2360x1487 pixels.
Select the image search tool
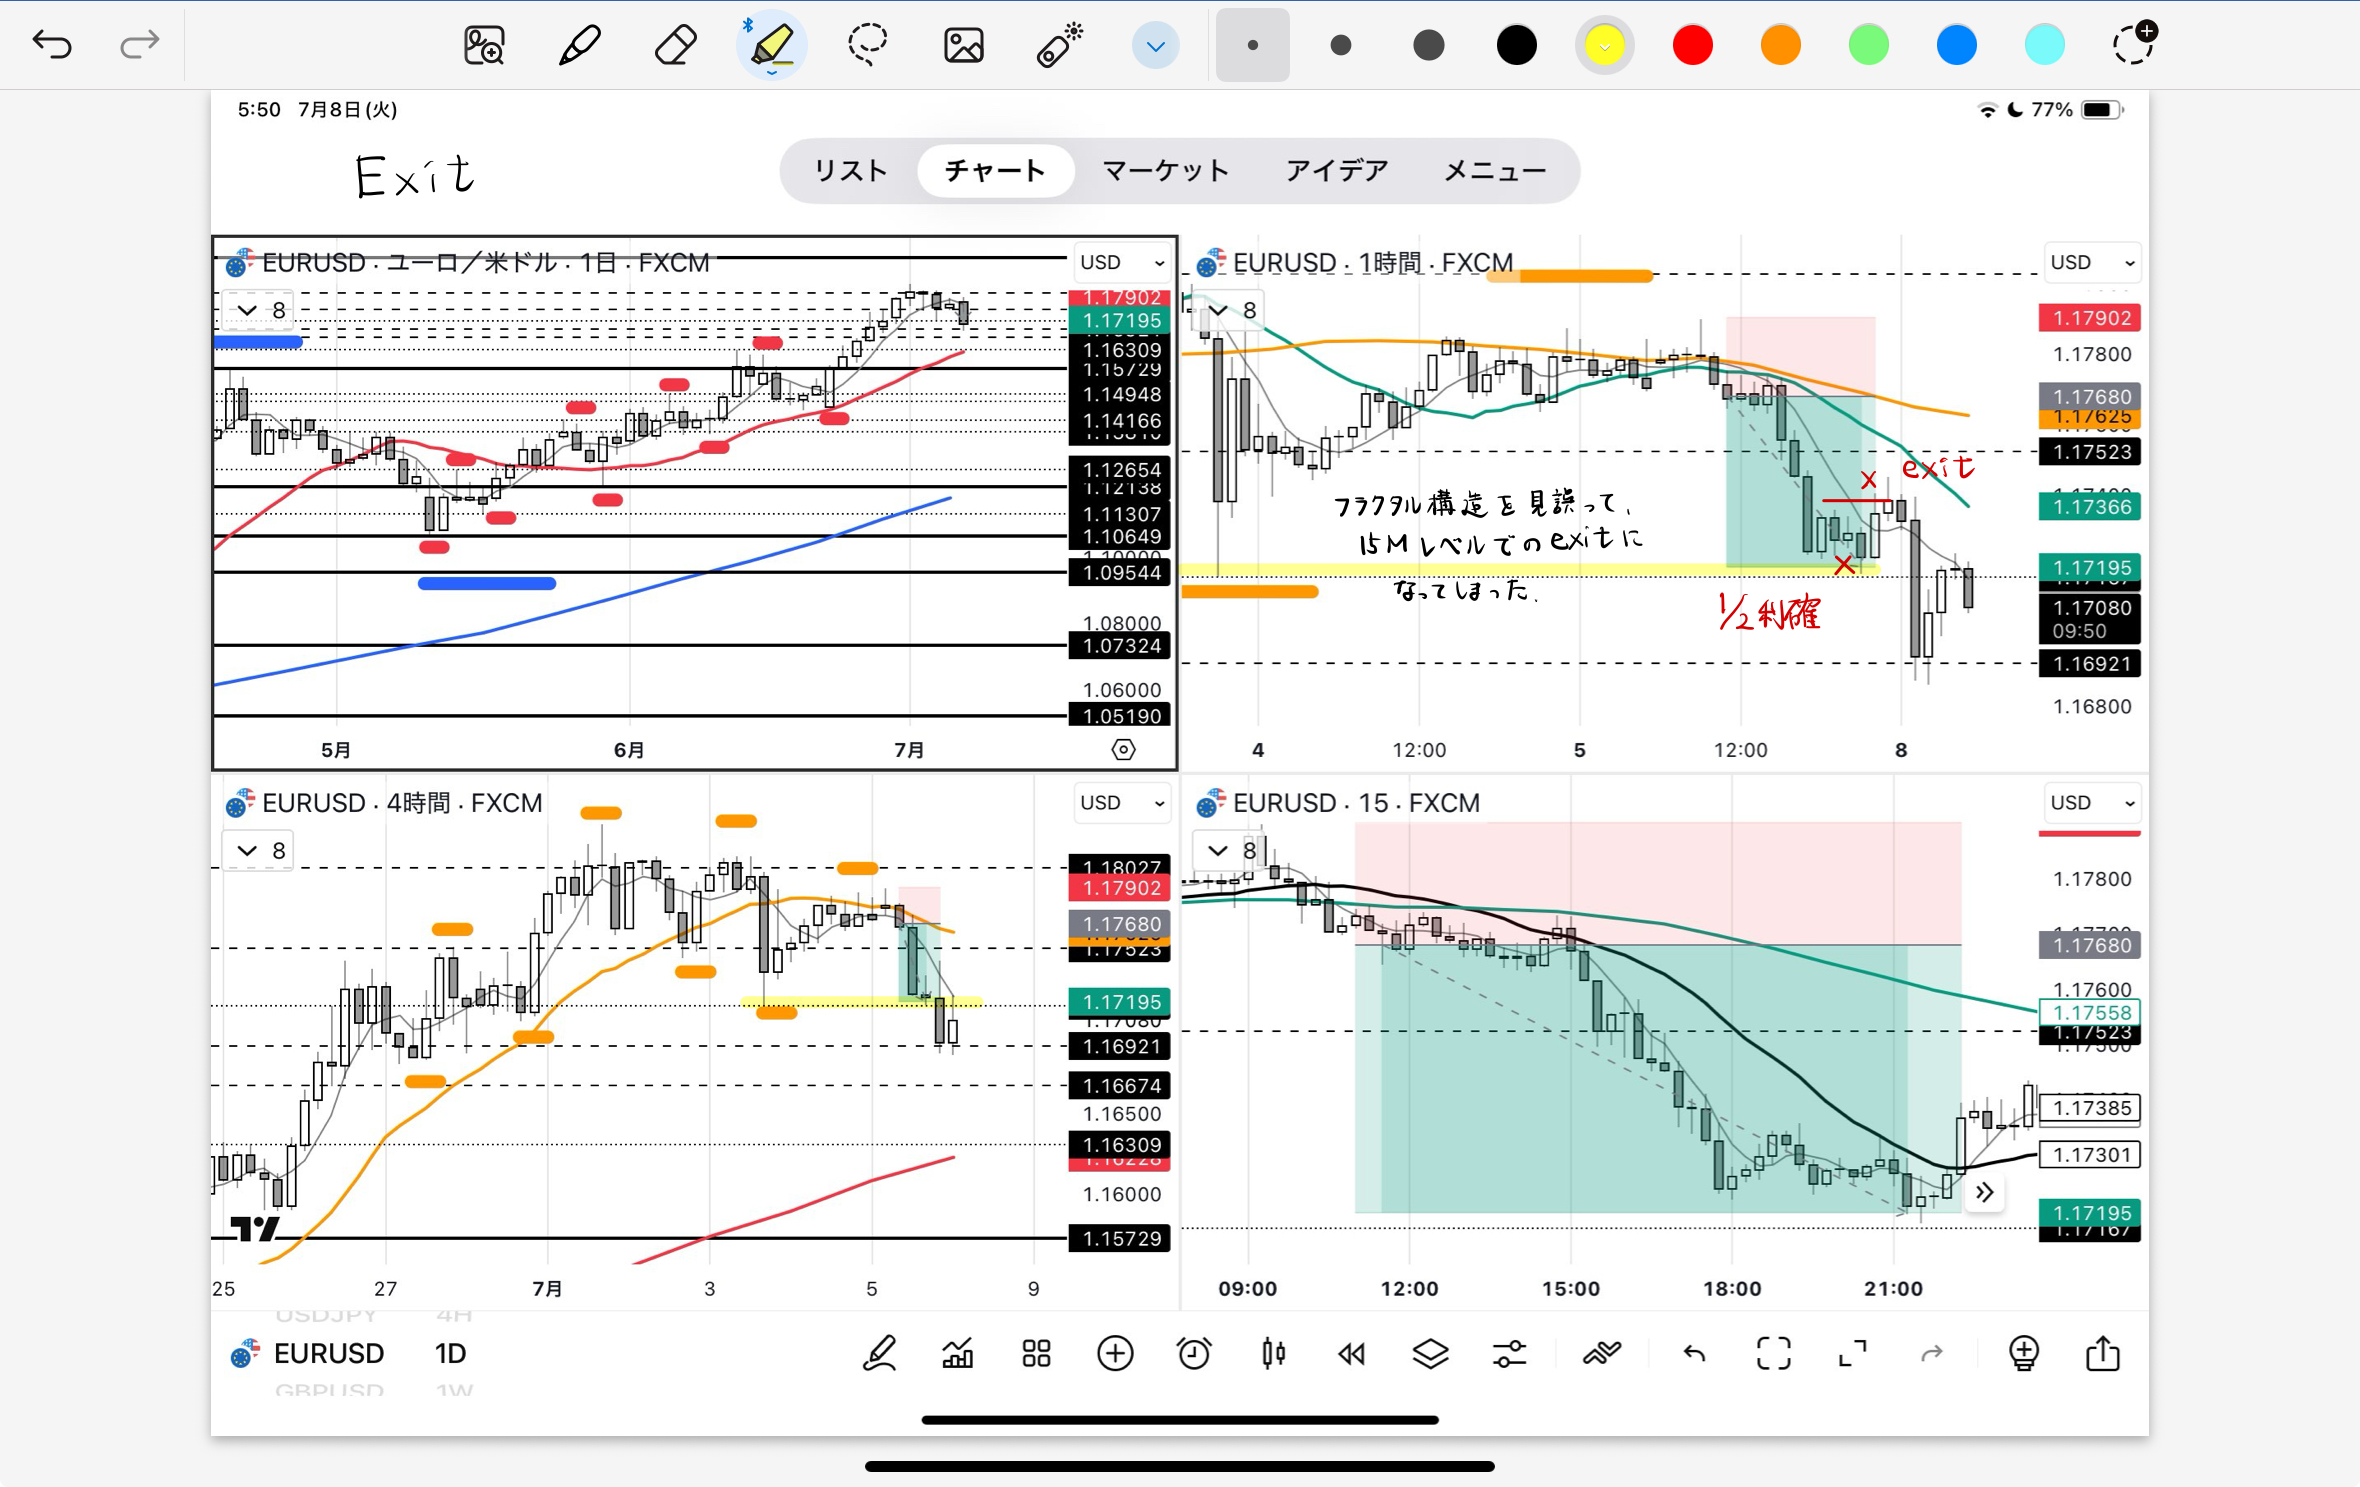[484, 45]
